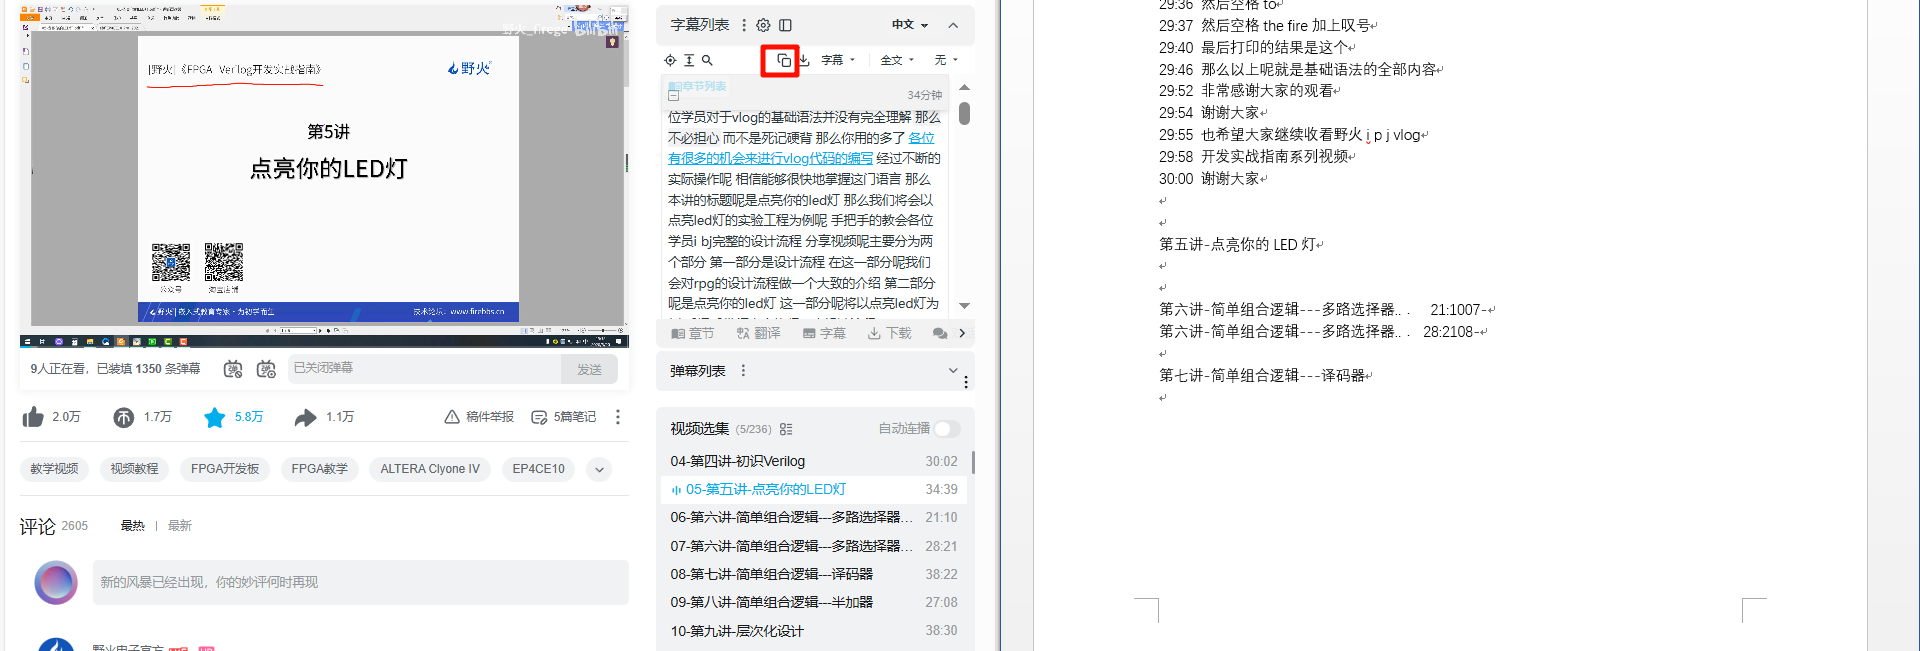
Task: Click 稿件举报 report link
Action: (x=479, y=417)
